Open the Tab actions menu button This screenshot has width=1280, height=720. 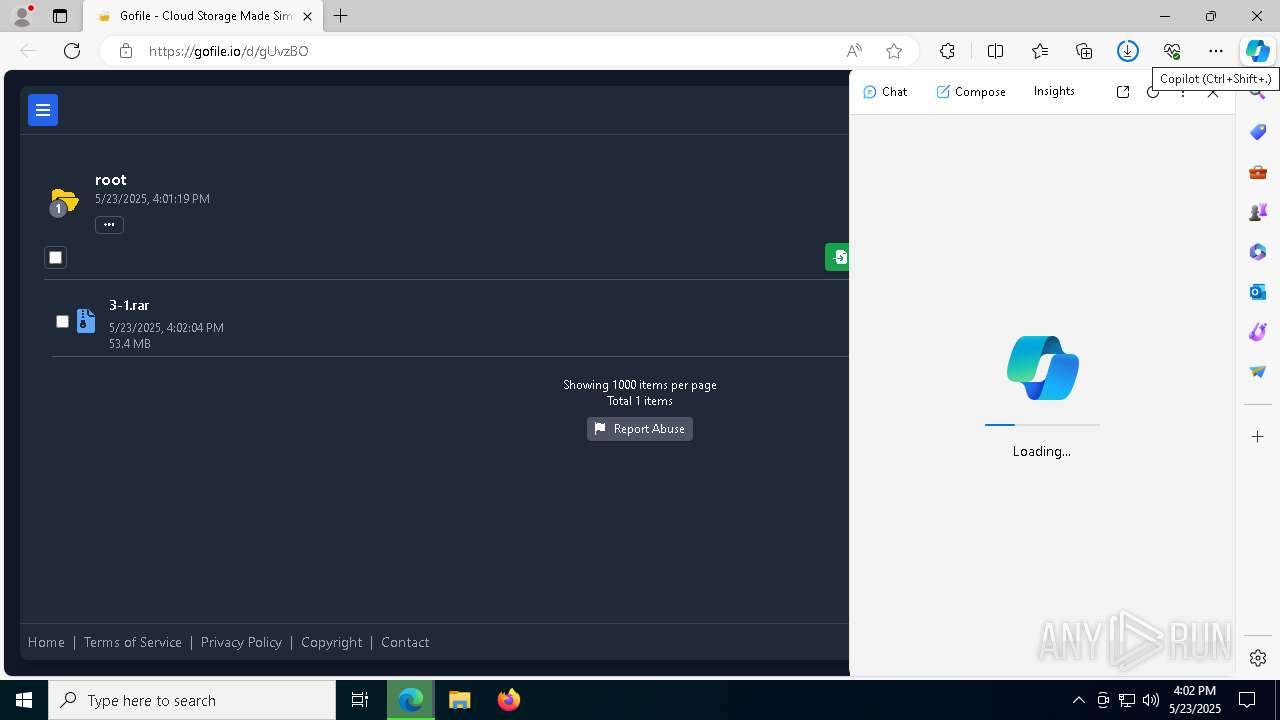60,16
